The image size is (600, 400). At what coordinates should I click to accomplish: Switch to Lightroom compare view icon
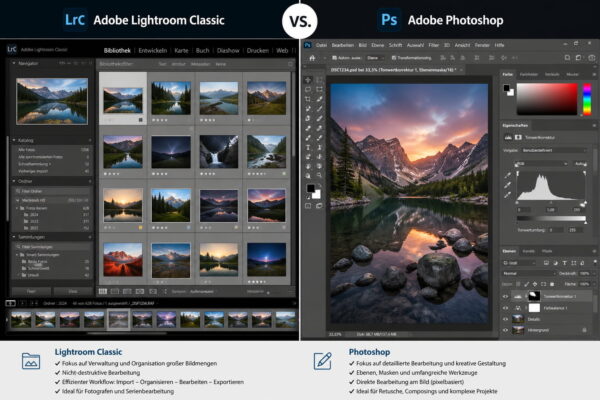click(x=127, y=292)
